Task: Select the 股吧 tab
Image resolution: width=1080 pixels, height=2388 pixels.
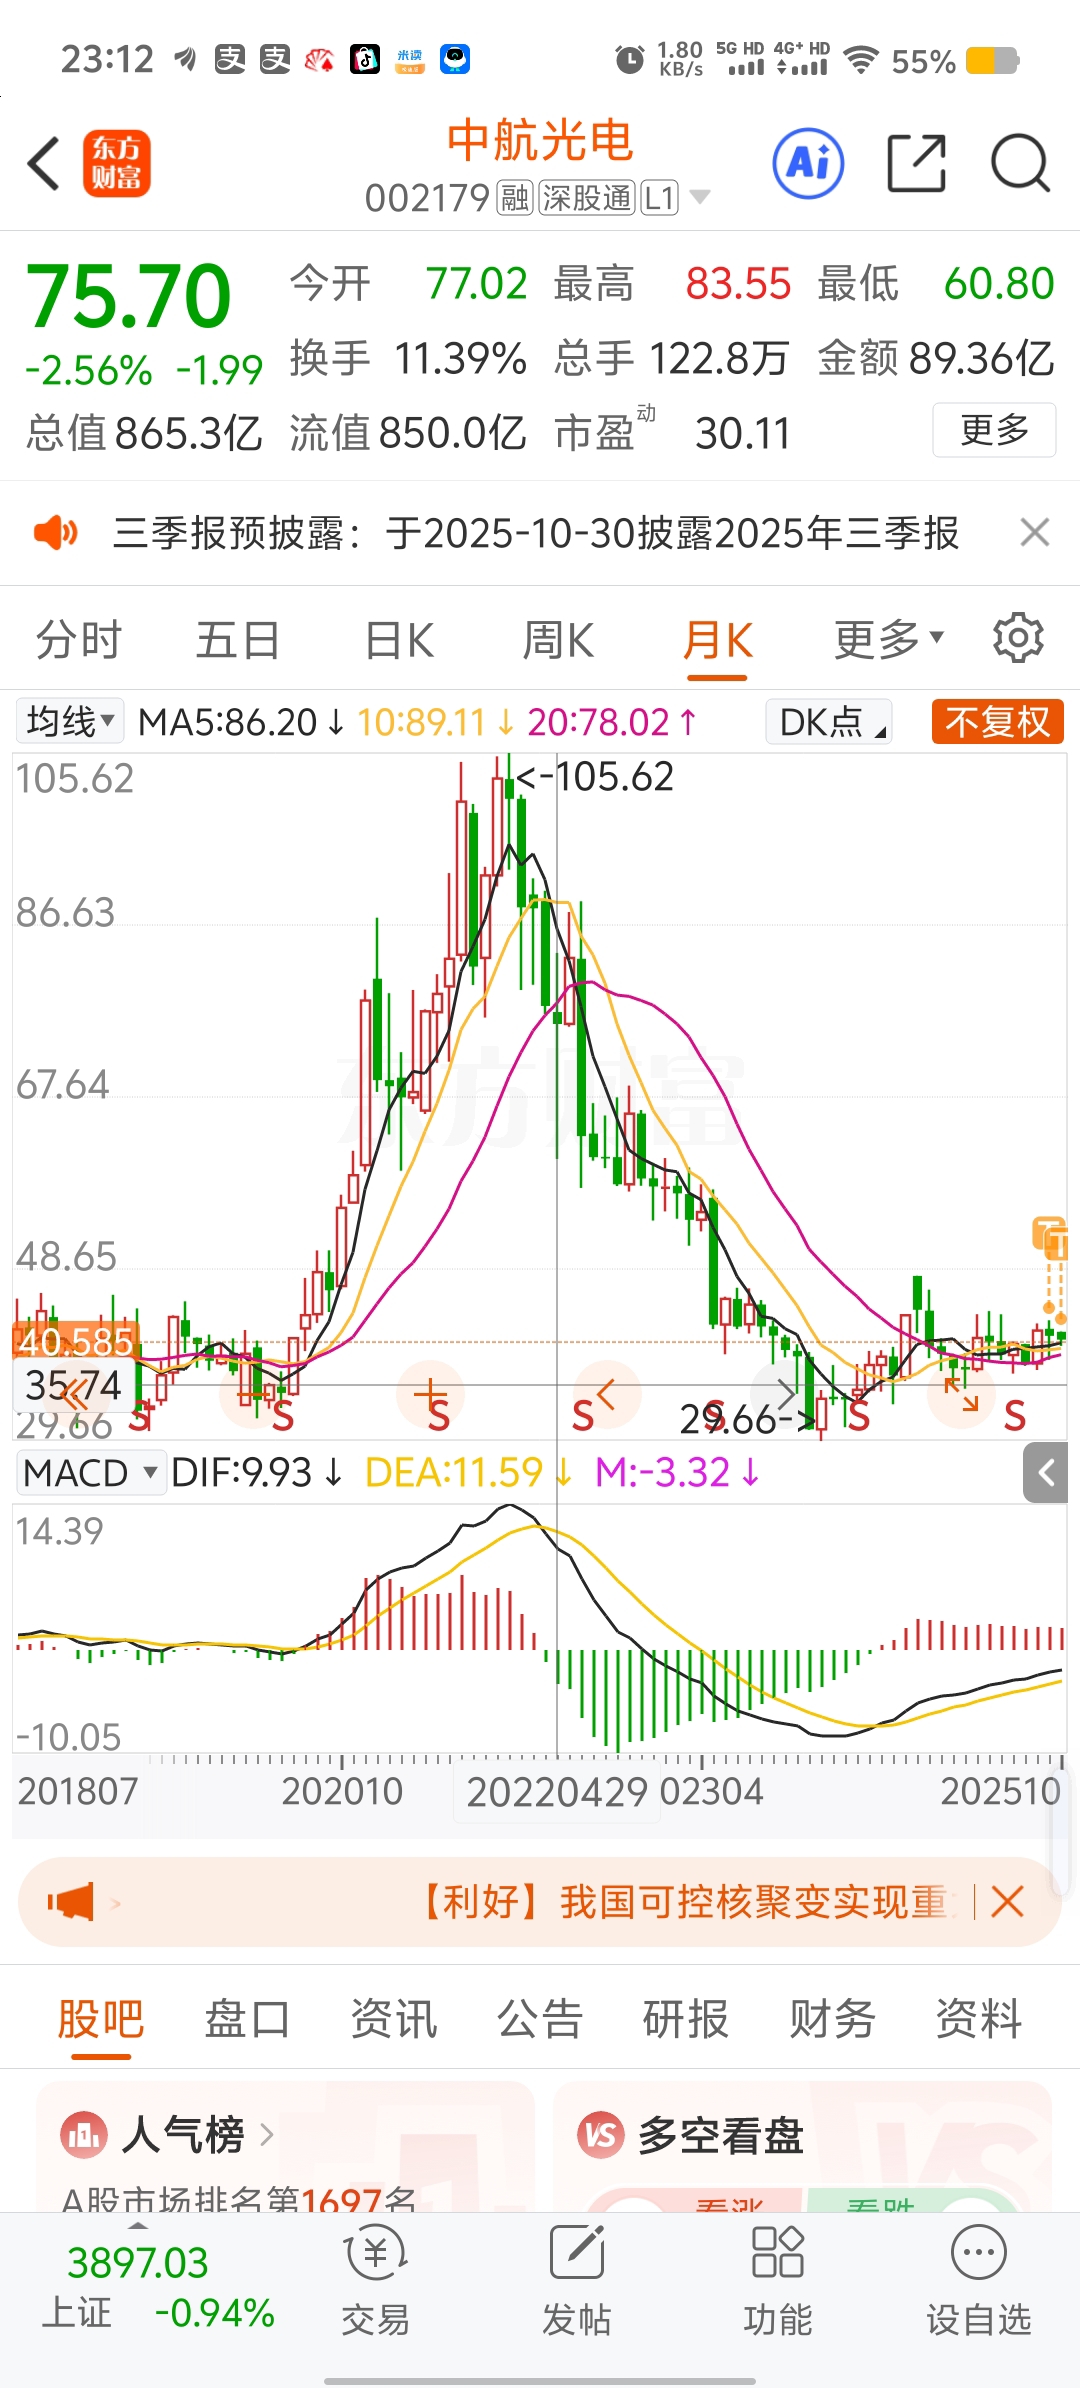Action: click(100, 2018)
